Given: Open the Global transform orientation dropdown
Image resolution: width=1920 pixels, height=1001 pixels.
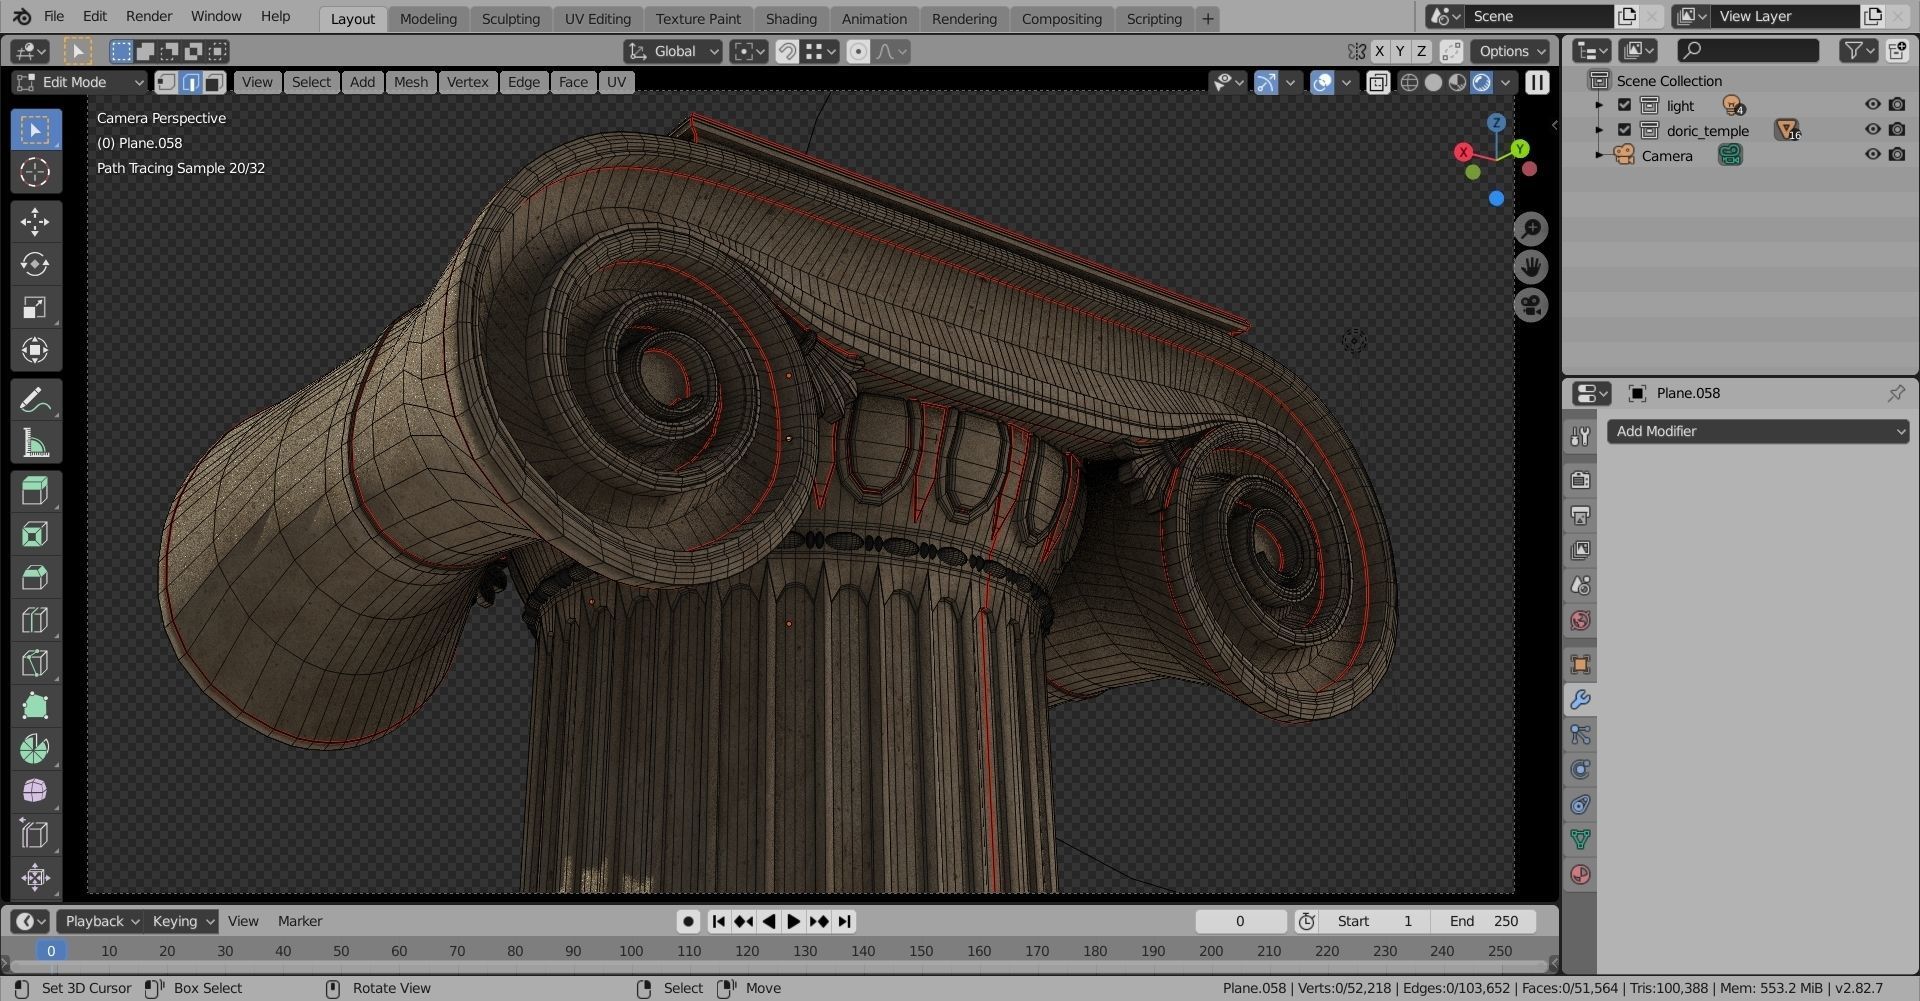Looking at the screenshot, I should [x=672, y=51].
